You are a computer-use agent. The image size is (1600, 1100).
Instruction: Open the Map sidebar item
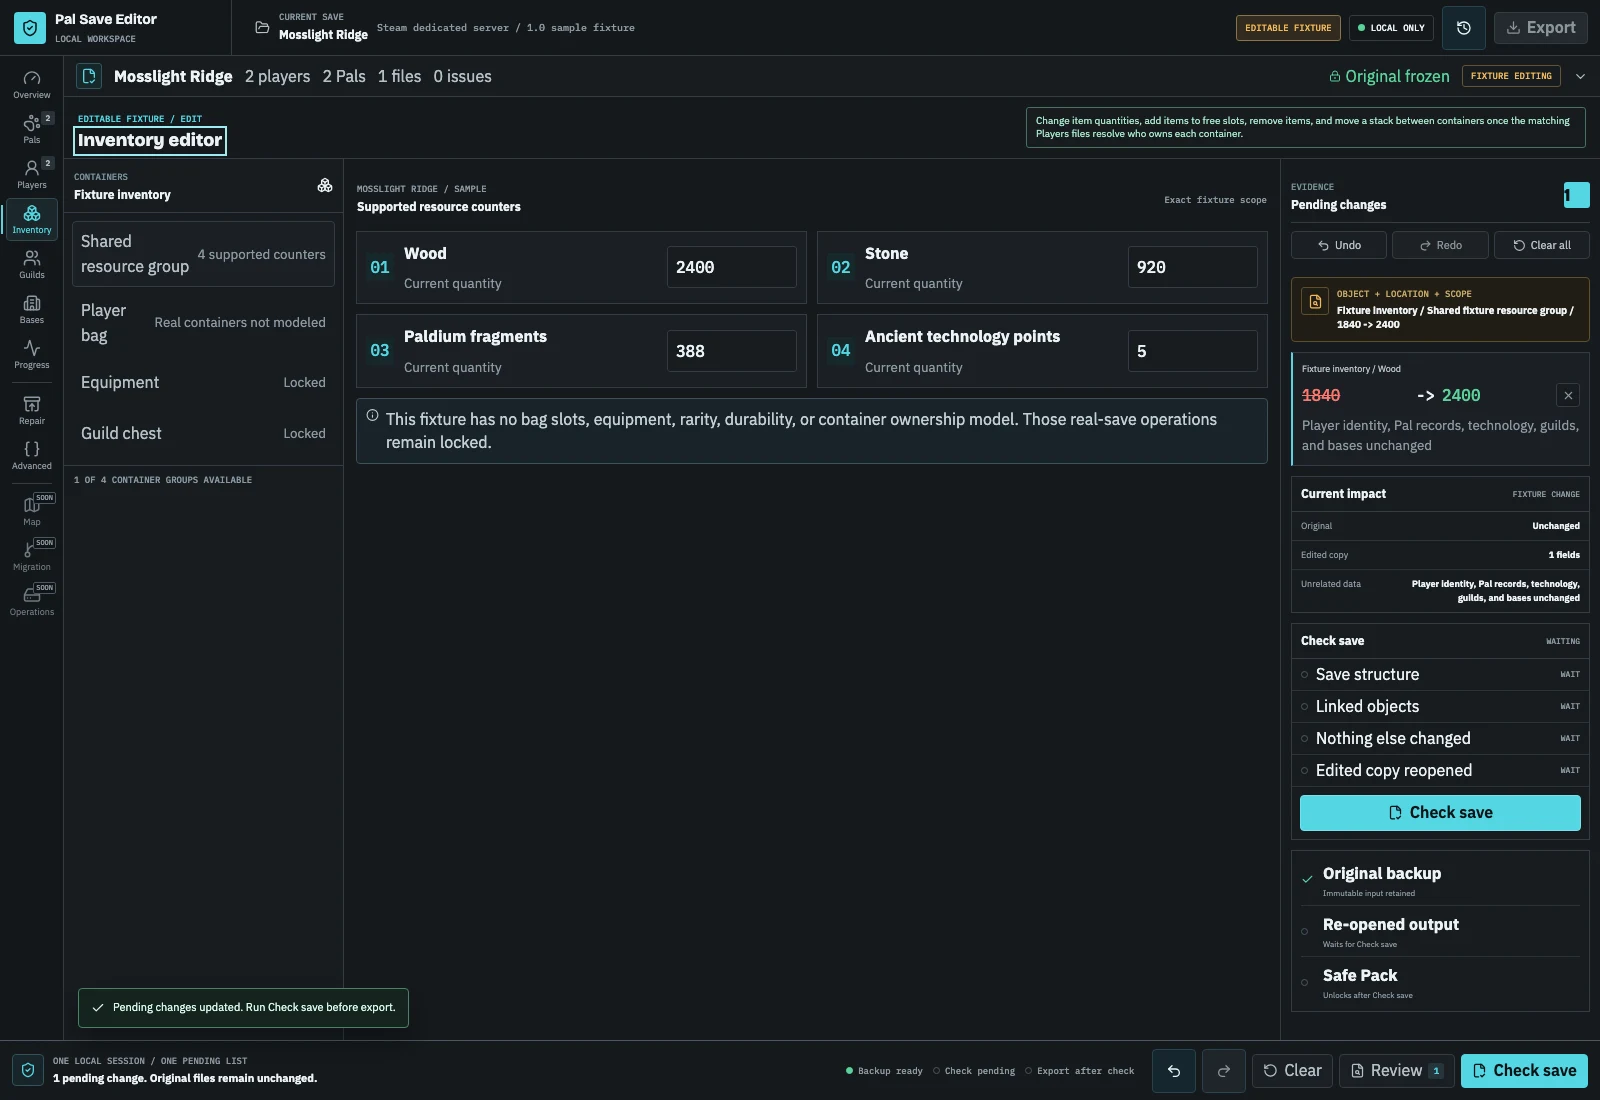point(32,512)
